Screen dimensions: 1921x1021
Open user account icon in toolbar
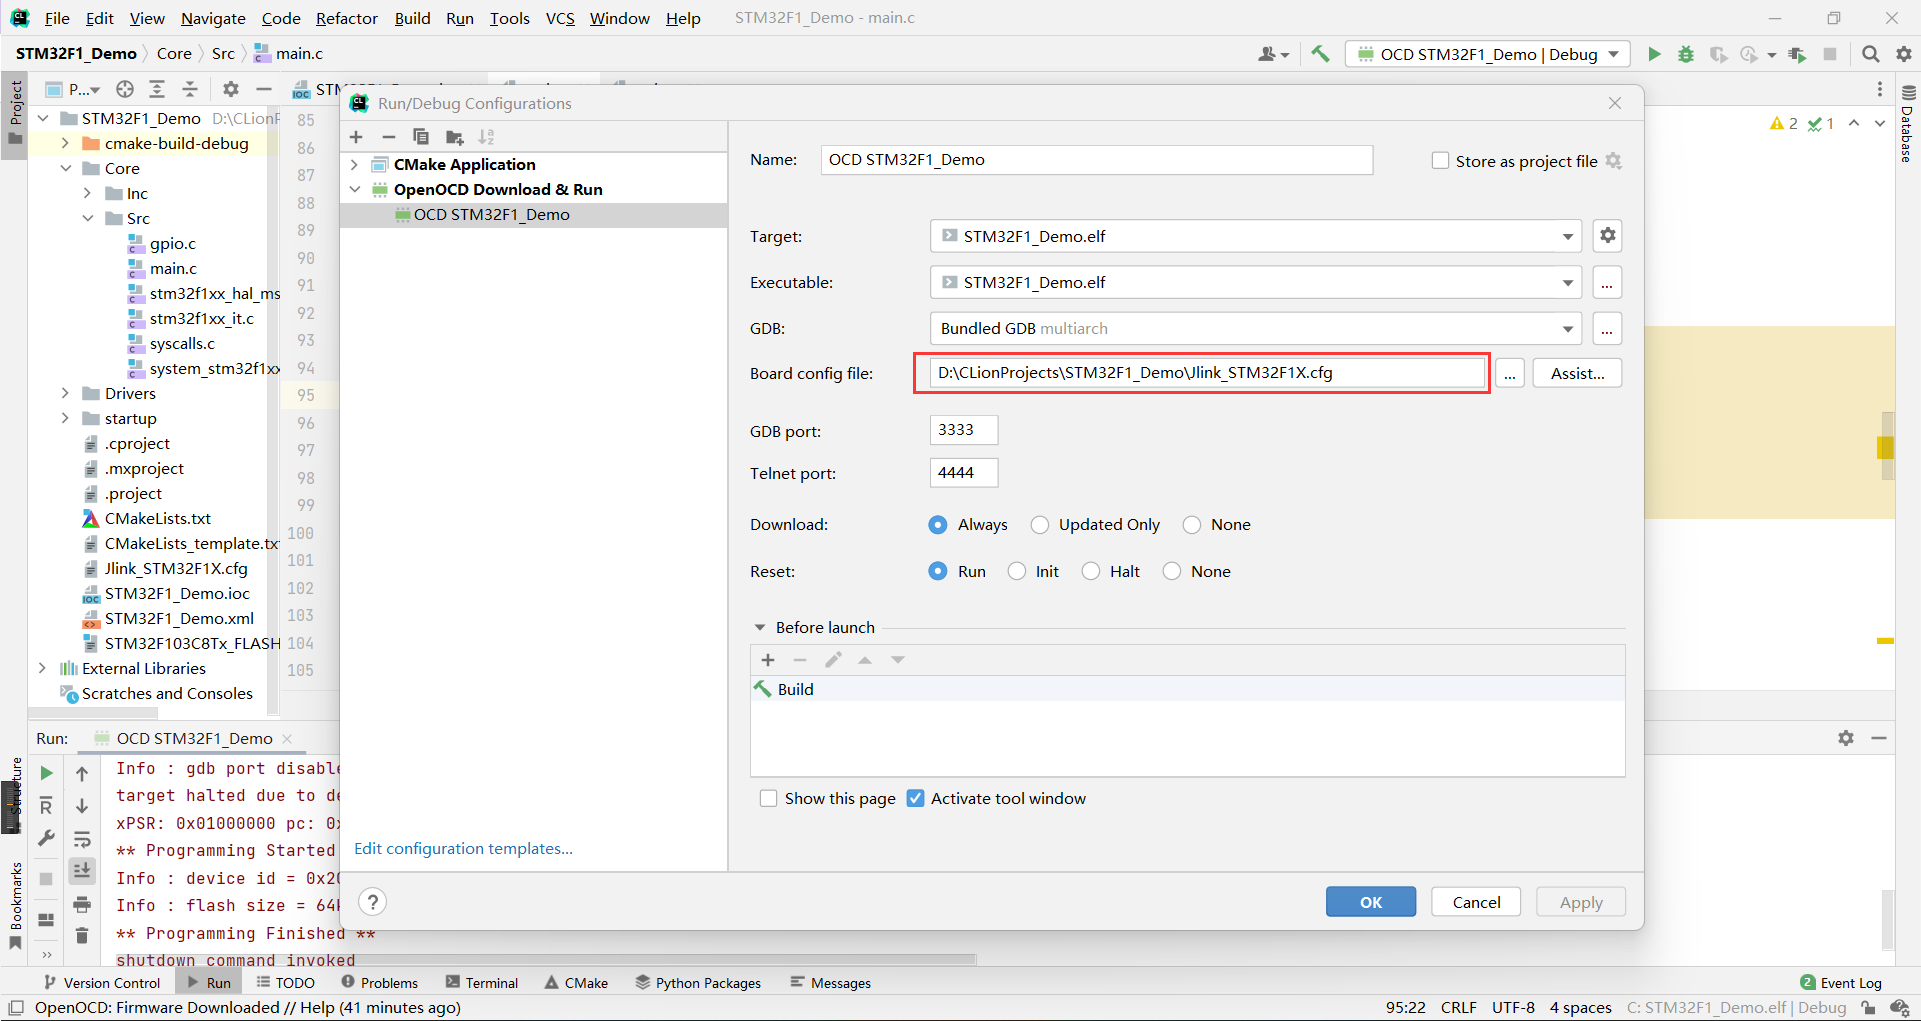pyautogui.click(x=1273, y=54)
